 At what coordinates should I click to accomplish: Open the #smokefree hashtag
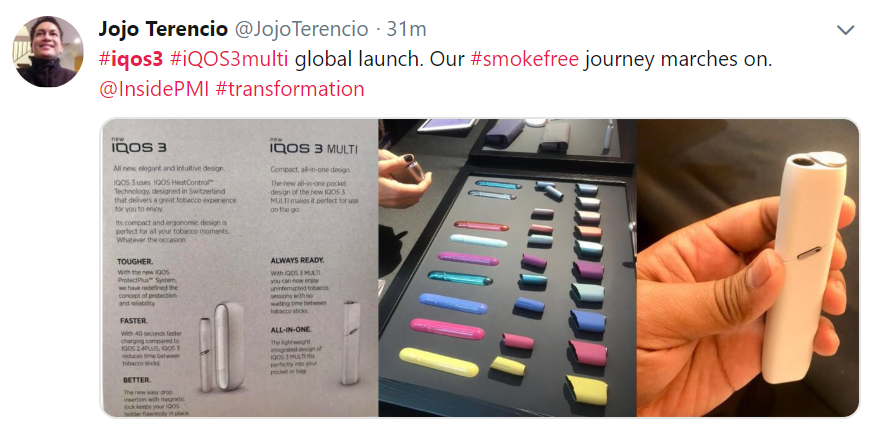[524, 59]
